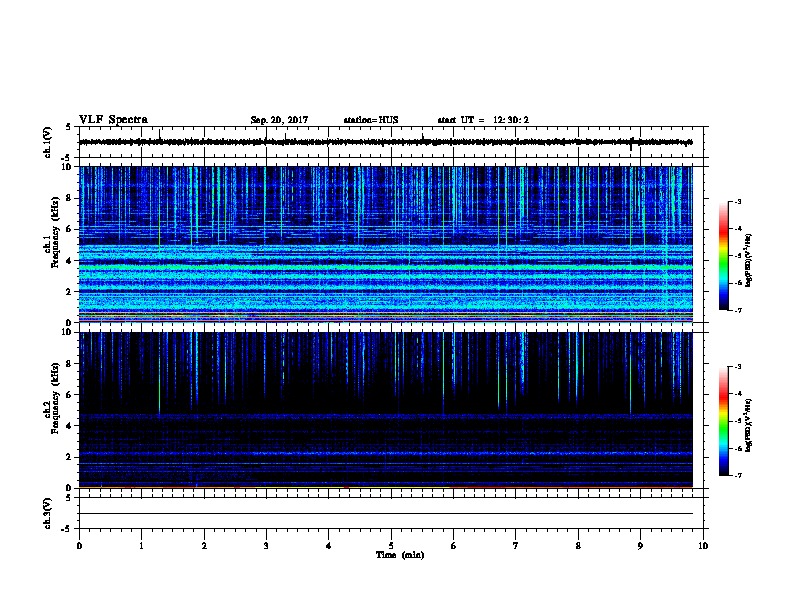This screenshot has height=612, width=792.
Task: Click the ch.2 spectrogram color scale bar
Action: 723,421
